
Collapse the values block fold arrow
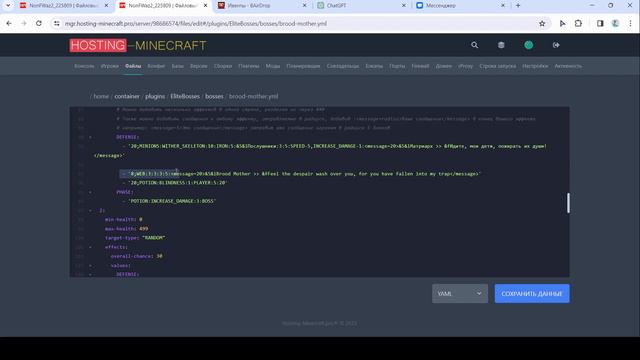[x=90, y=266]
